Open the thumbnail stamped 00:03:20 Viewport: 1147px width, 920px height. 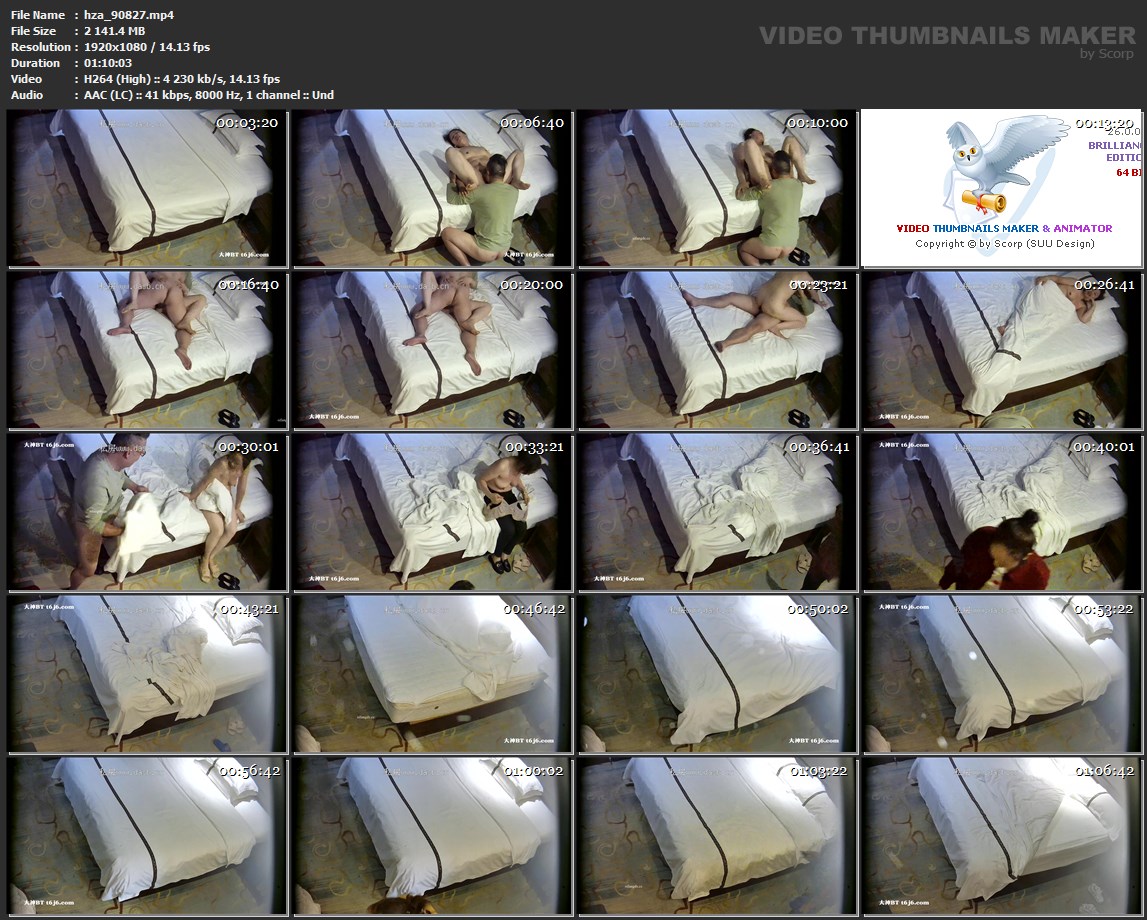[147, 188]
